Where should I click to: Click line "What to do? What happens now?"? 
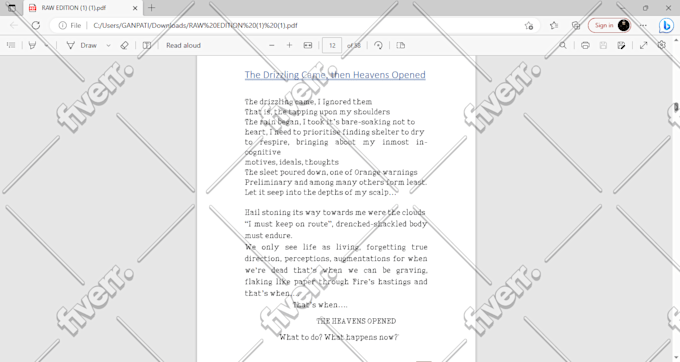[x=338, y=337]
